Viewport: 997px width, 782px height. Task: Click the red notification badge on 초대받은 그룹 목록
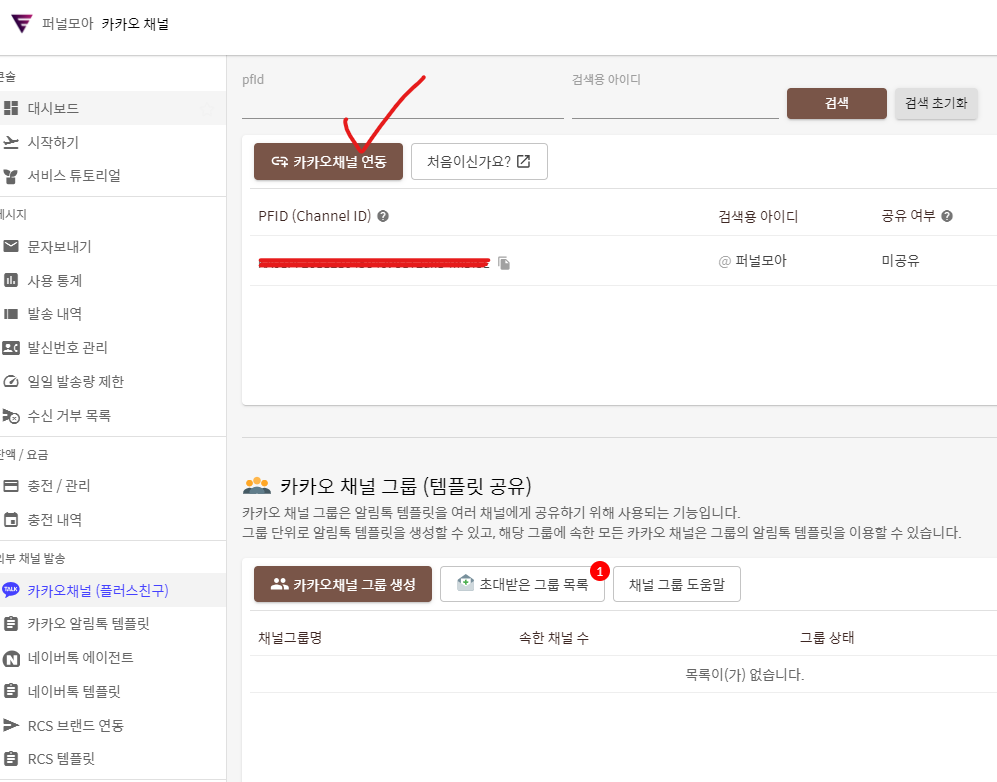(599, 572)
